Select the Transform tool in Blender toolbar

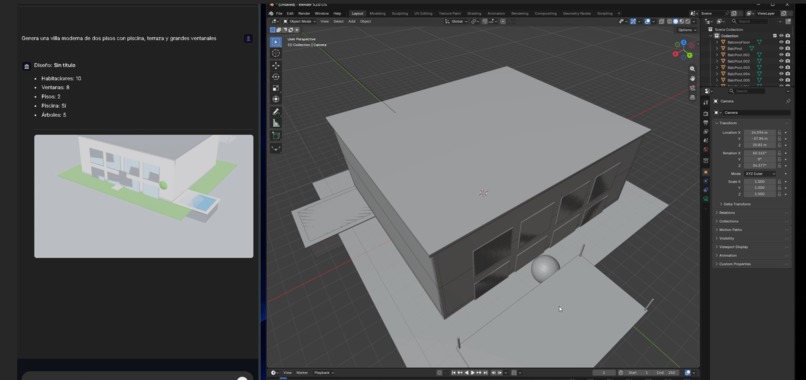click(276, 99)
